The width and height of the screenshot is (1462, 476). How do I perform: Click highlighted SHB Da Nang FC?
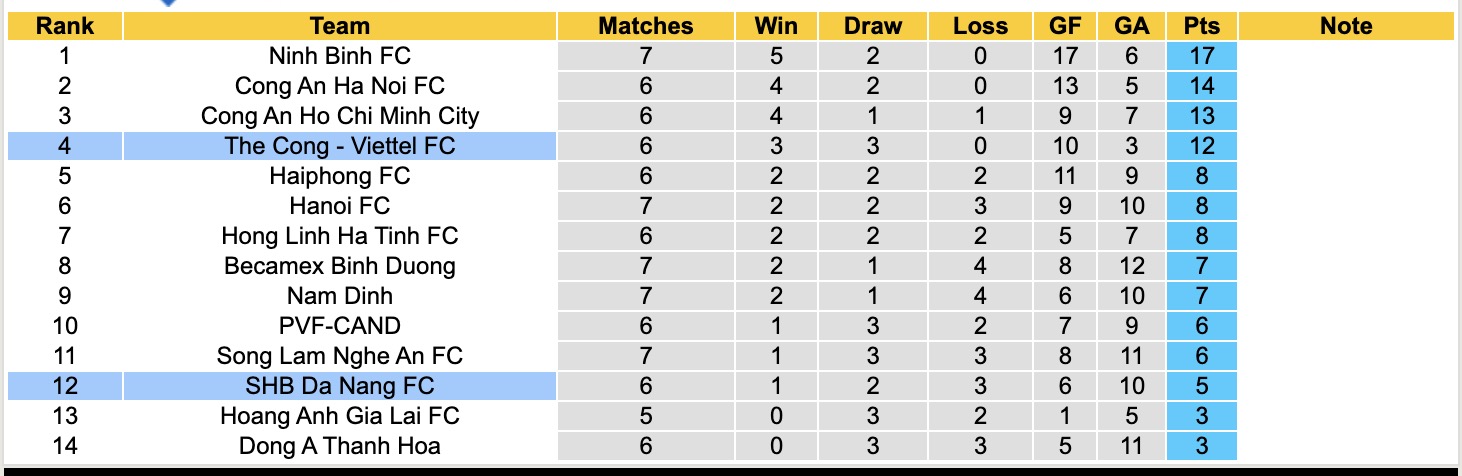pyautogui.click(x=340, y=386)
